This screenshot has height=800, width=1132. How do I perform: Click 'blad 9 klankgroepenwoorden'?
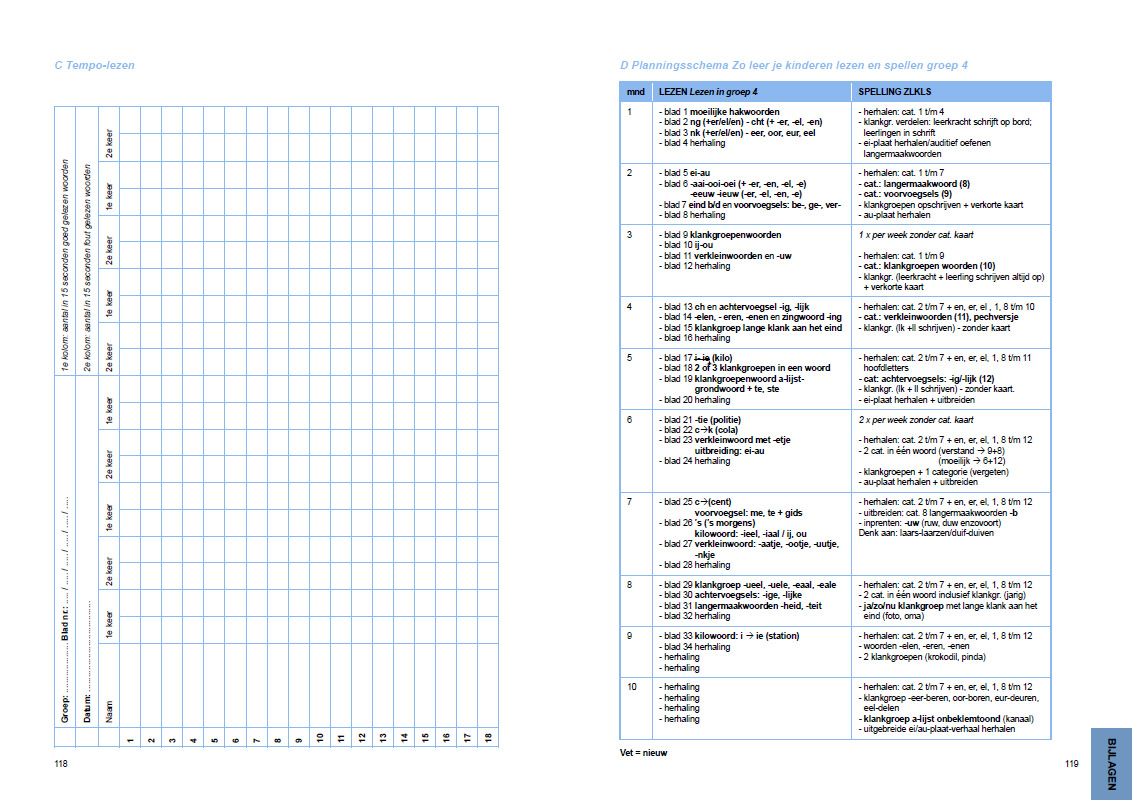click(722, 235)
